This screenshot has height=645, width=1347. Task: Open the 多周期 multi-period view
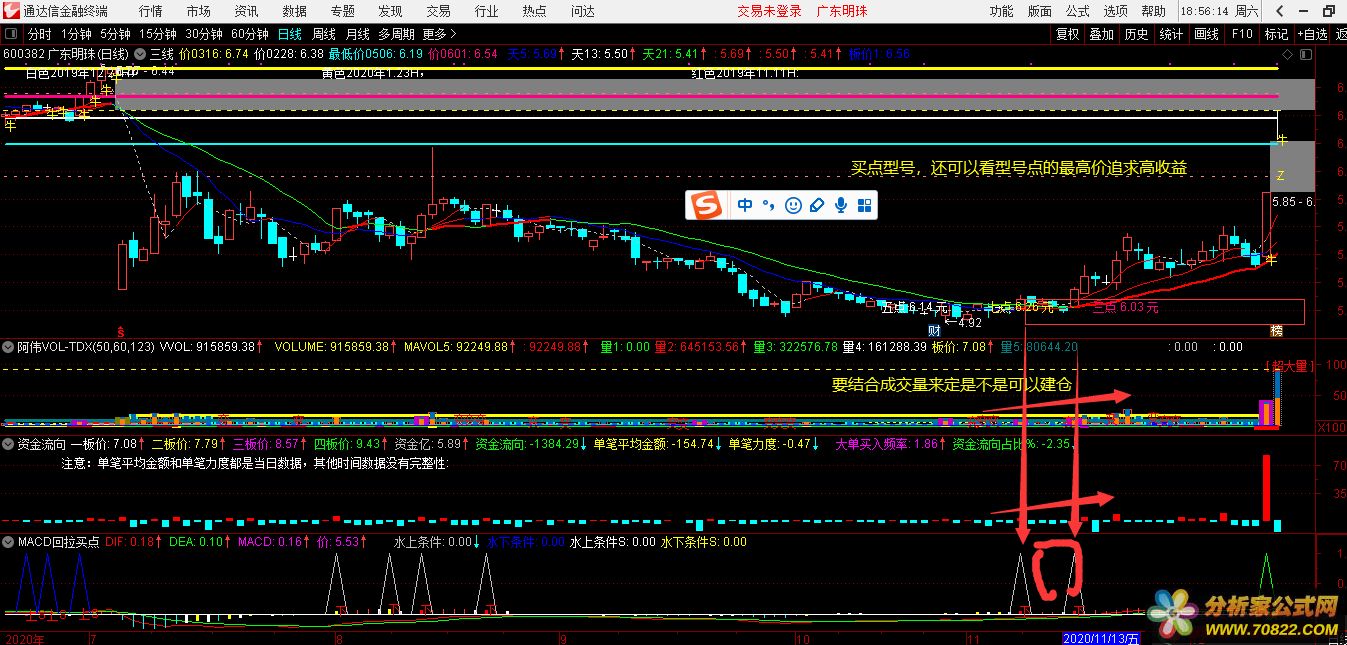(x=397, y=34)
